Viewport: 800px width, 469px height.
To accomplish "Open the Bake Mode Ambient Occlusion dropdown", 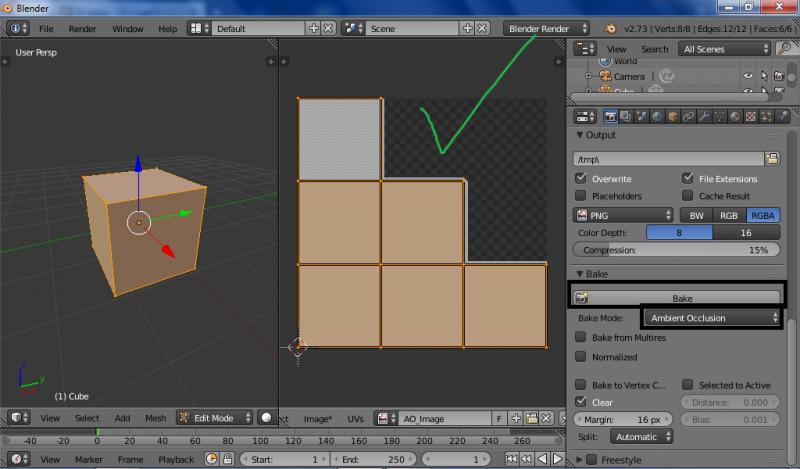I will [x=711, y=318].
